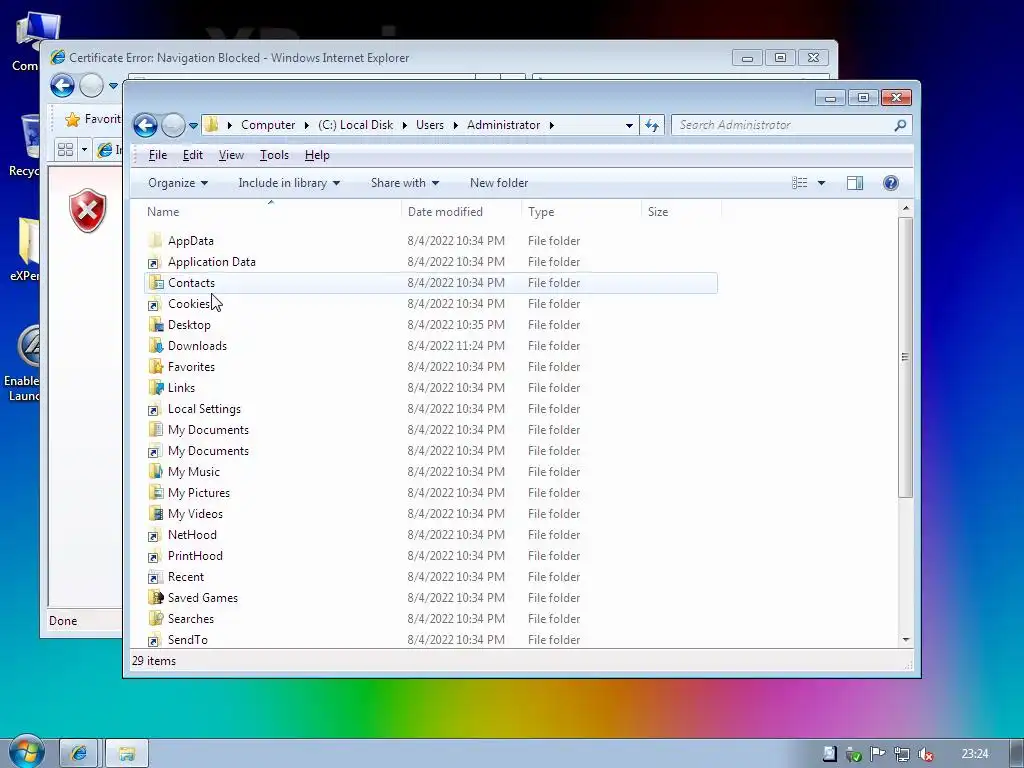
Task: Expand the arrow after Computer in the path
Action: click(x=306, y=125)
